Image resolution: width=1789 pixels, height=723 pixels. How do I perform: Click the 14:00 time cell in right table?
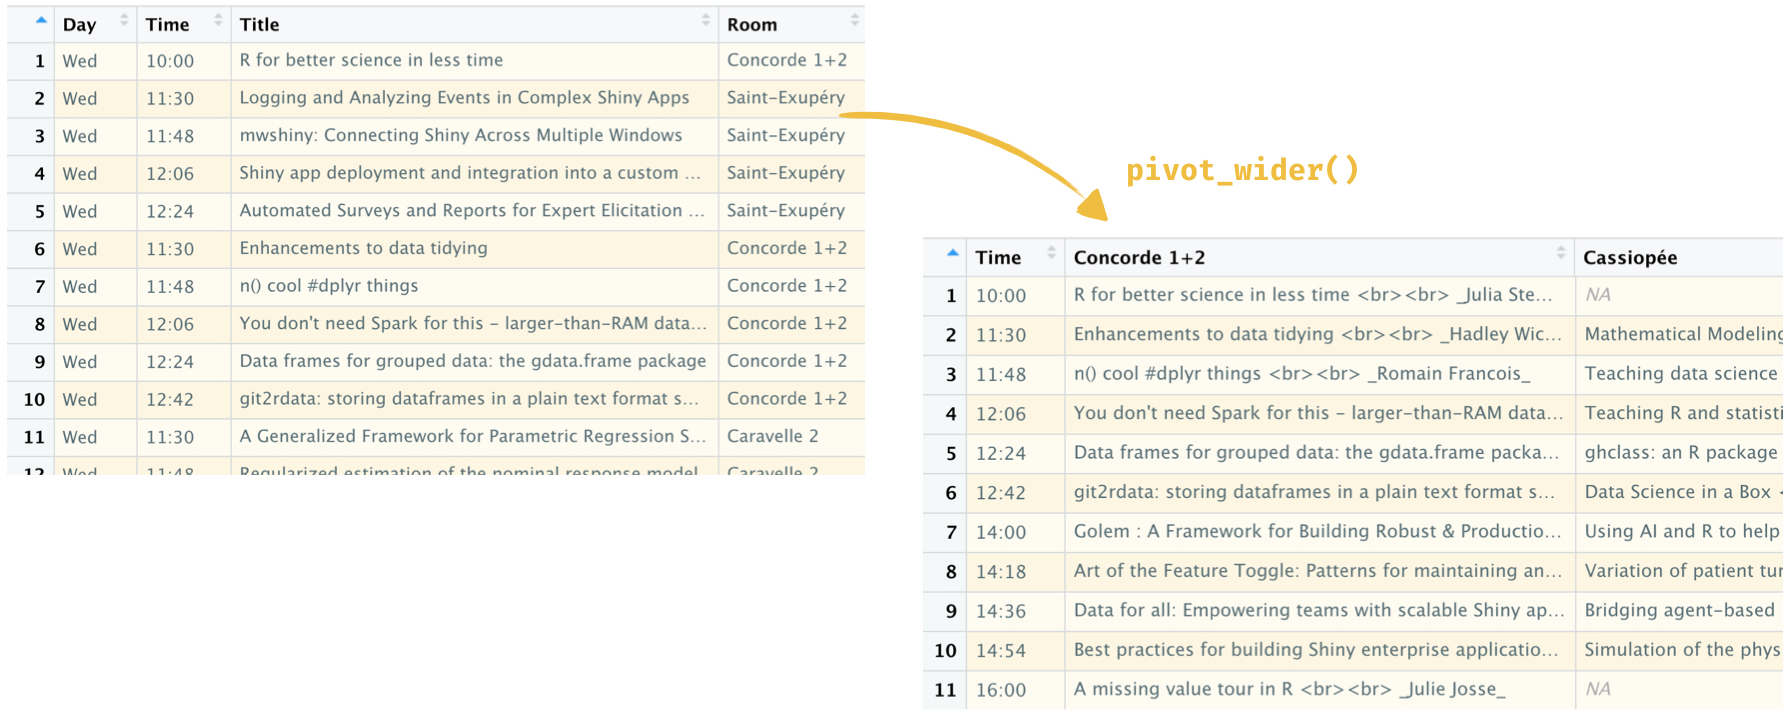1001,532
